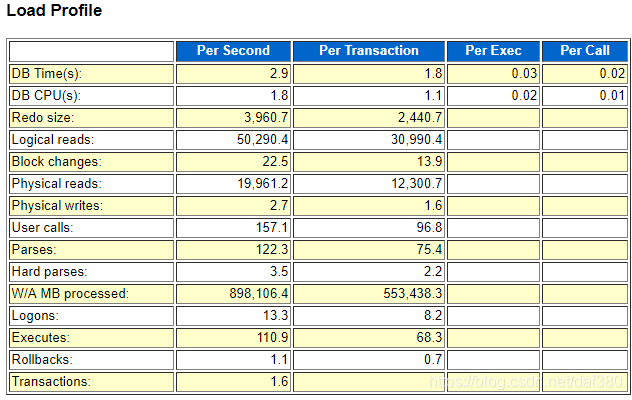Click the Block changes row label
The height and width of the screenshot is (400, 632).
56,162
